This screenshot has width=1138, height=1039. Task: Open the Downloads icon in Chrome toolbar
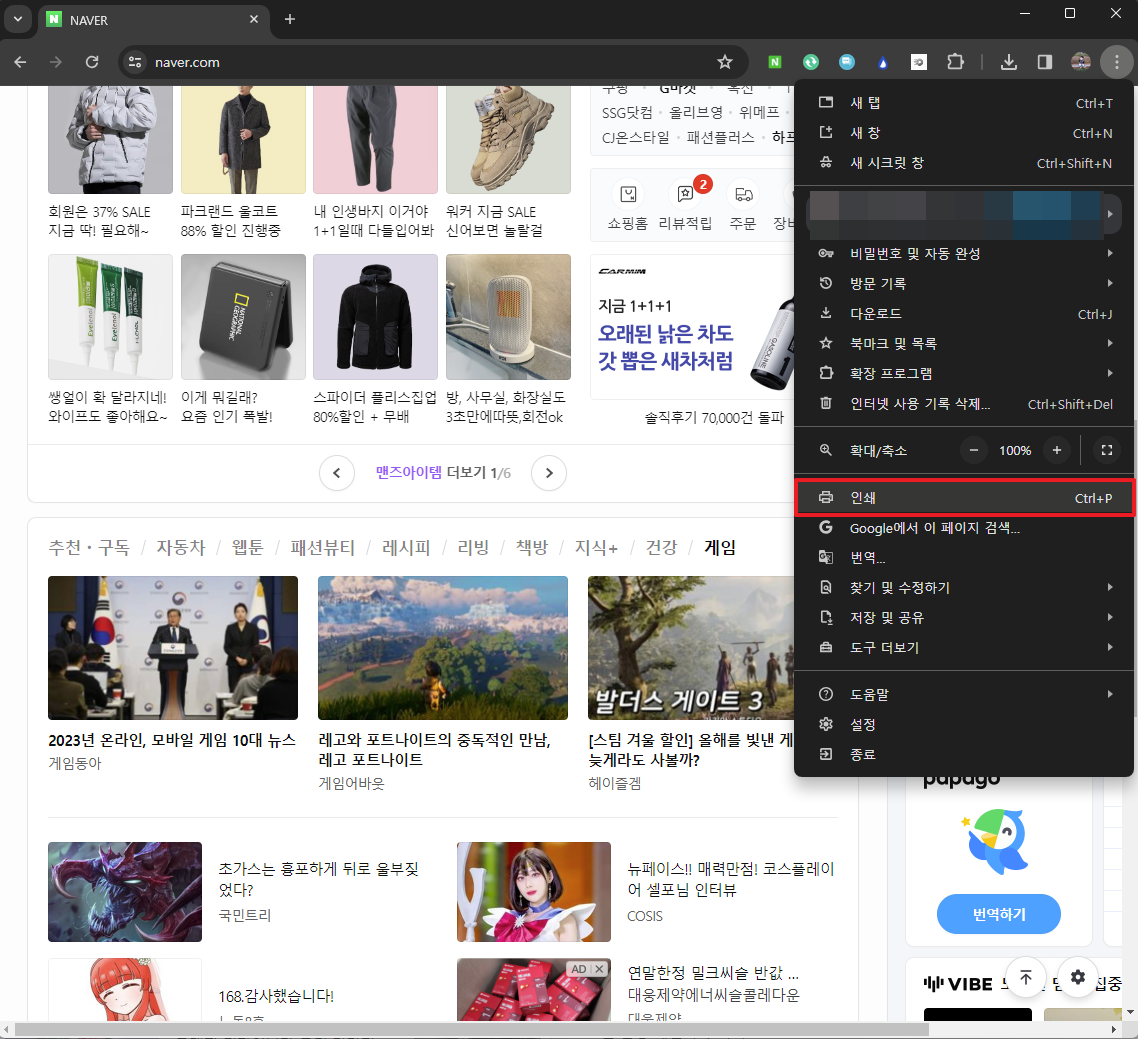[1009, 62]
